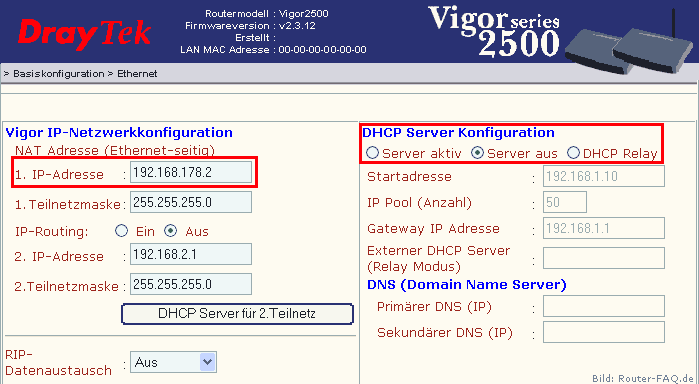
Task: Click the 1. Teilnetzmaske field
Action: click(191, 202)
